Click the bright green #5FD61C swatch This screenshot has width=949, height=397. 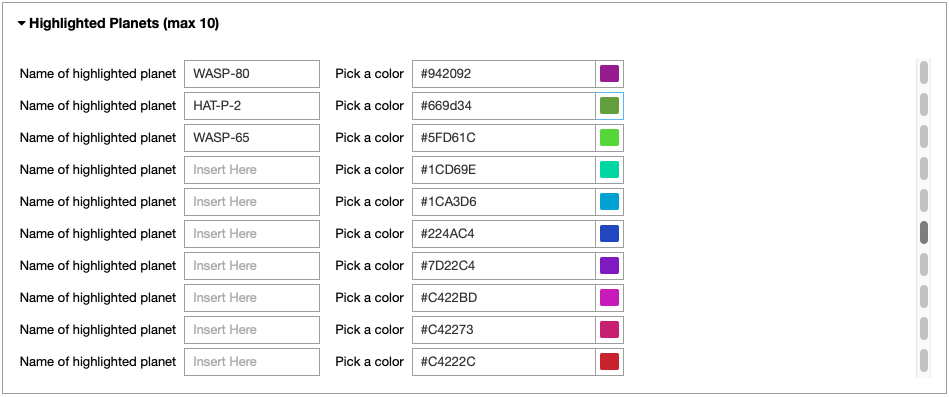tap(609, 138)
